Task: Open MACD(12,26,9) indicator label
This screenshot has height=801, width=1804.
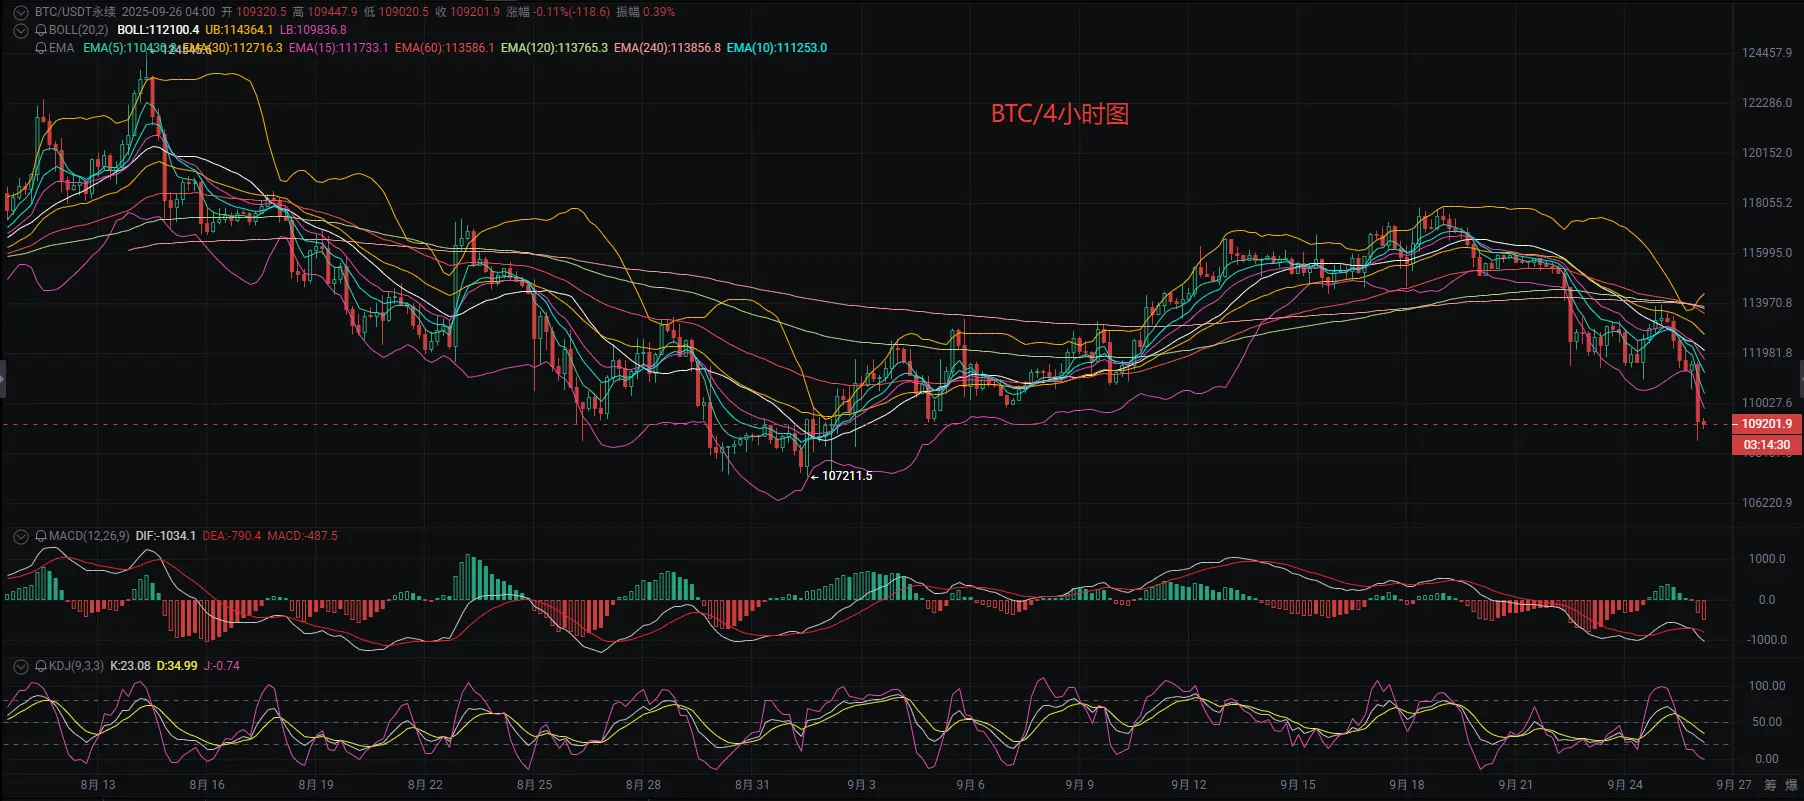Action: (89, 536)
